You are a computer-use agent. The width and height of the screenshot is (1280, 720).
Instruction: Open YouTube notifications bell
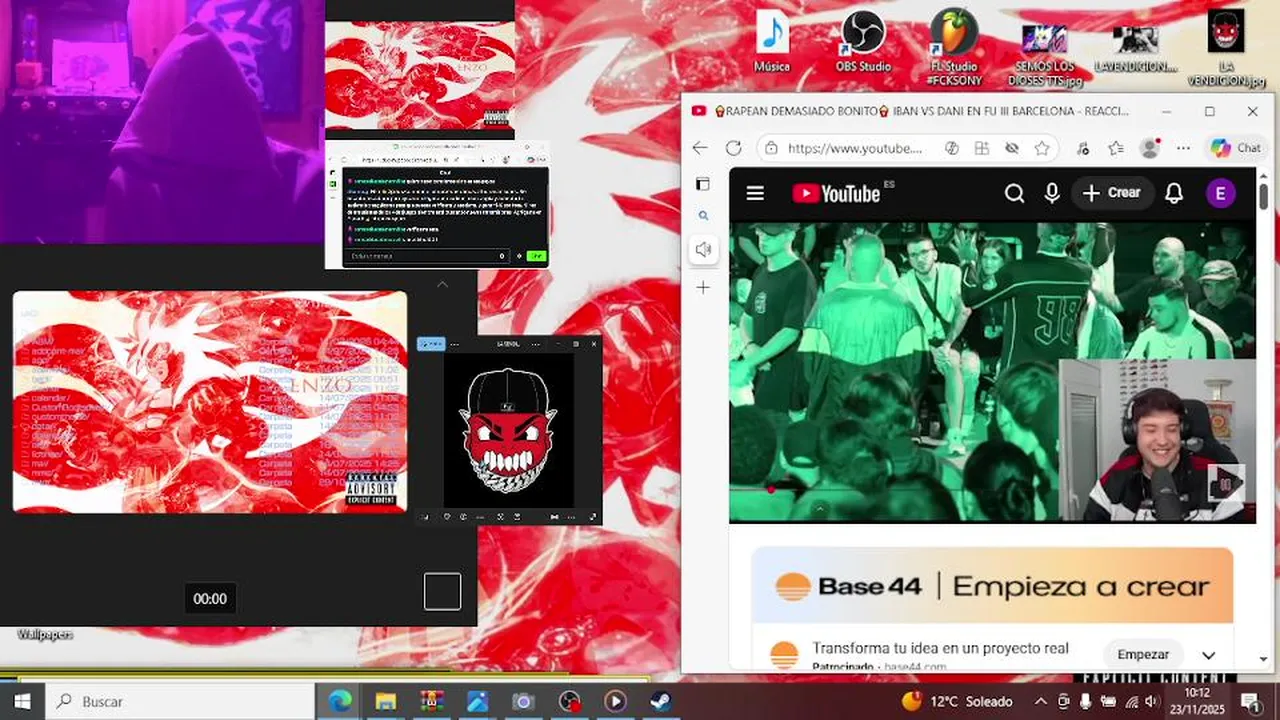[1174, 193]
